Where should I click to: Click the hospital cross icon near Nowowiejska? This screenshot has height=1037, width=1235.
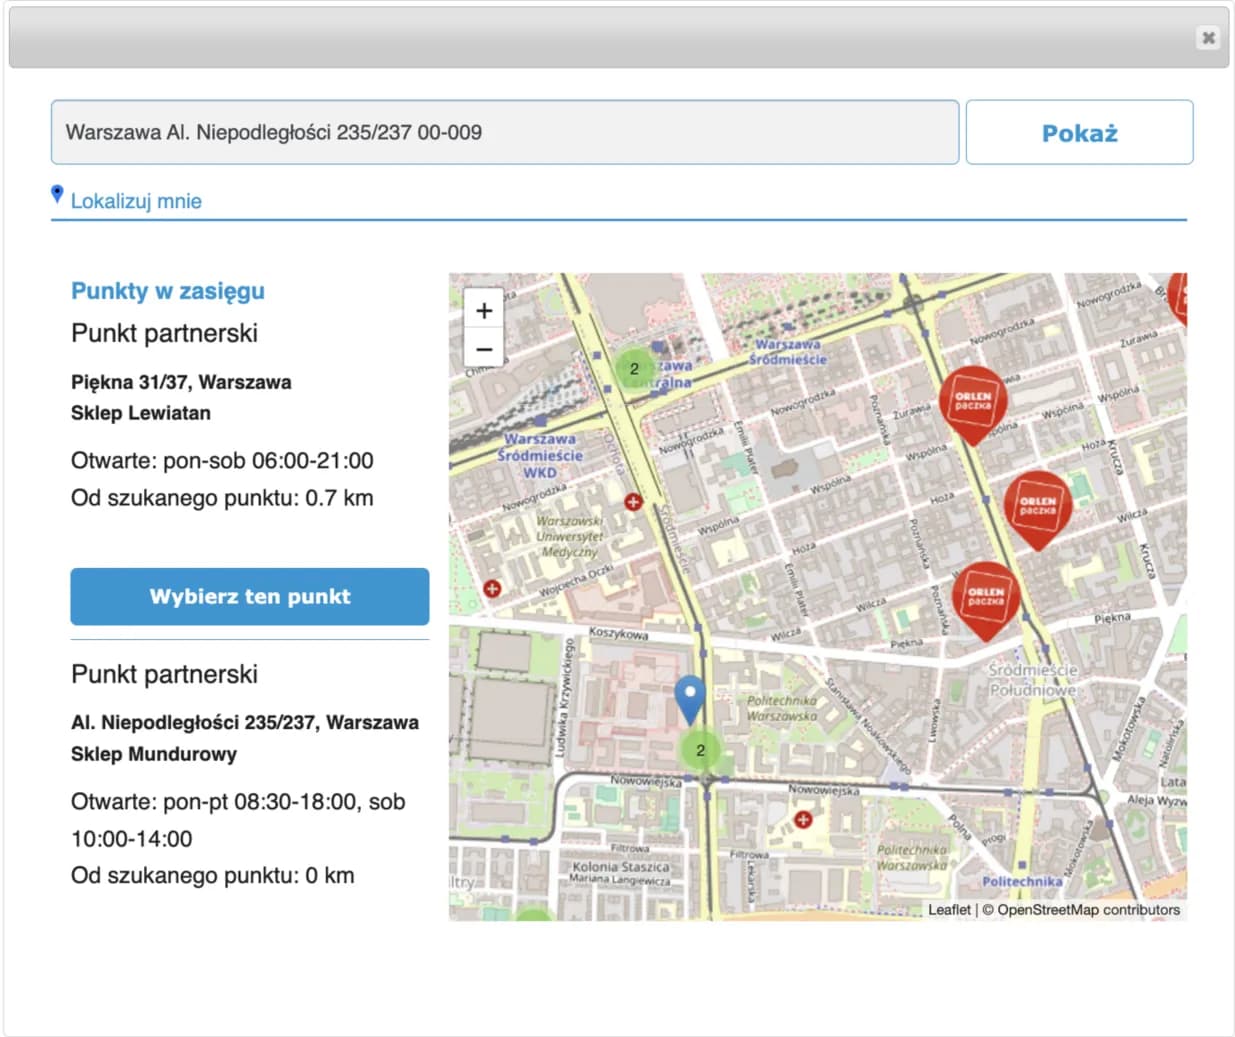coord(802,820)
